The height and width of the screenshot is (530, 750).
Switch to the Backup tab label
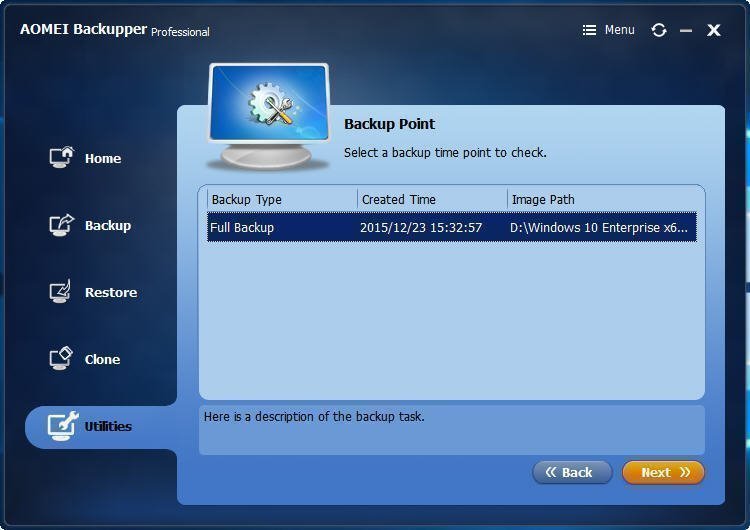pos(108,225)
